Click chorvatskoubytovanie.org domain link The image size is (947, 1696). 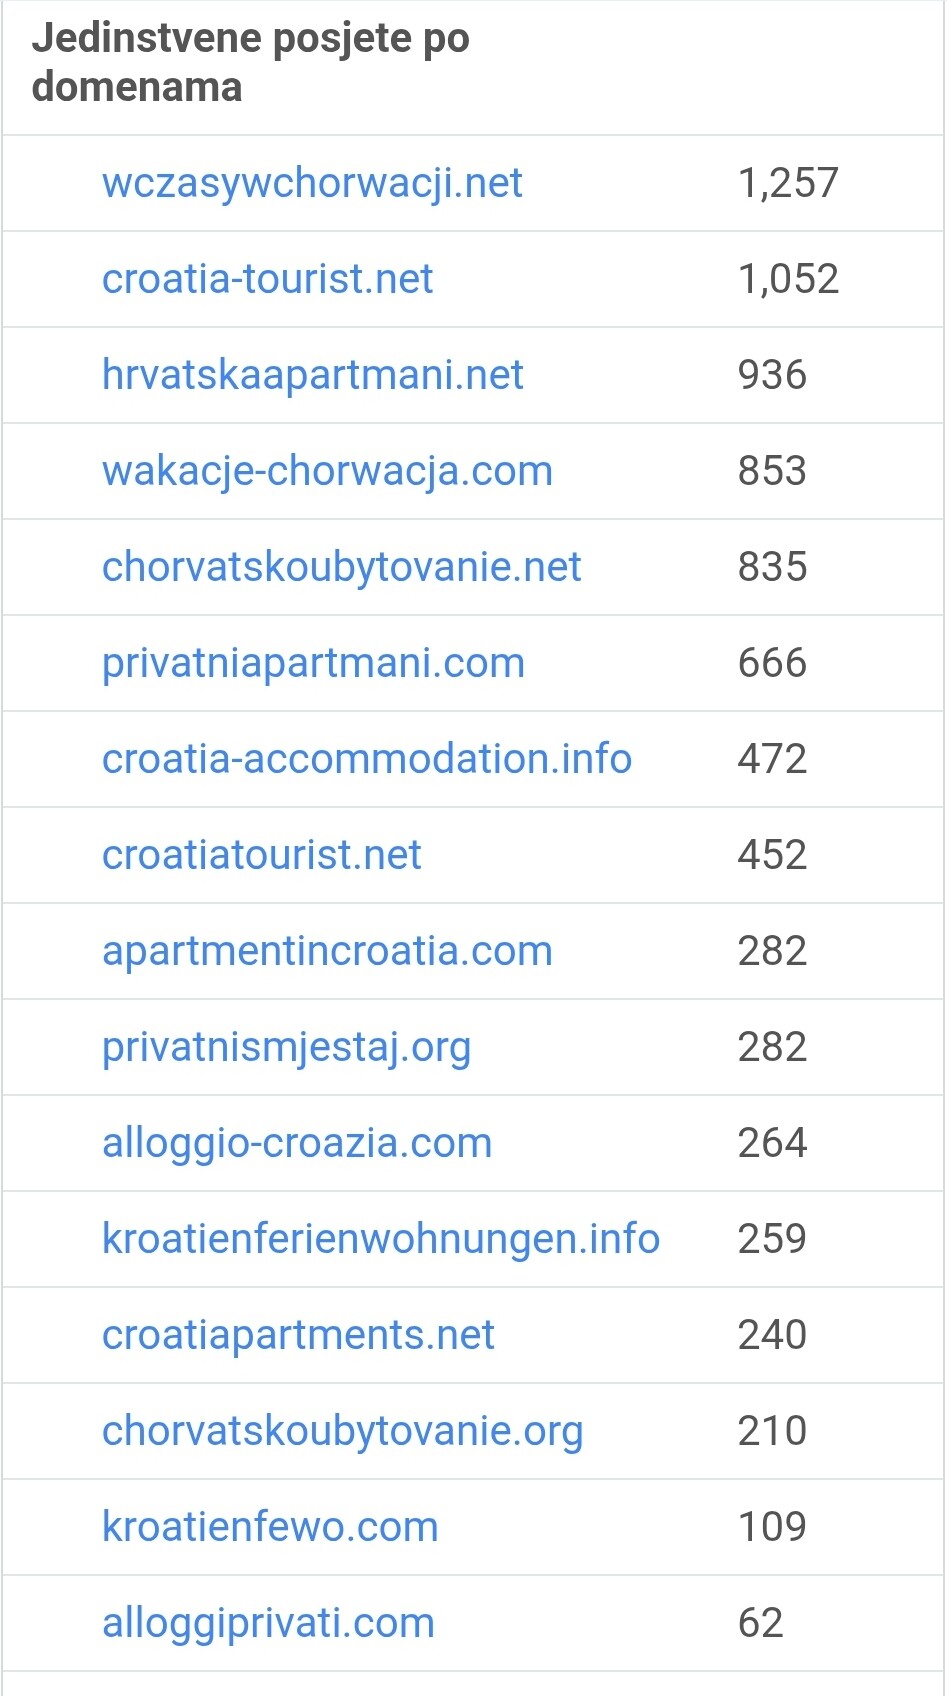342,1431
